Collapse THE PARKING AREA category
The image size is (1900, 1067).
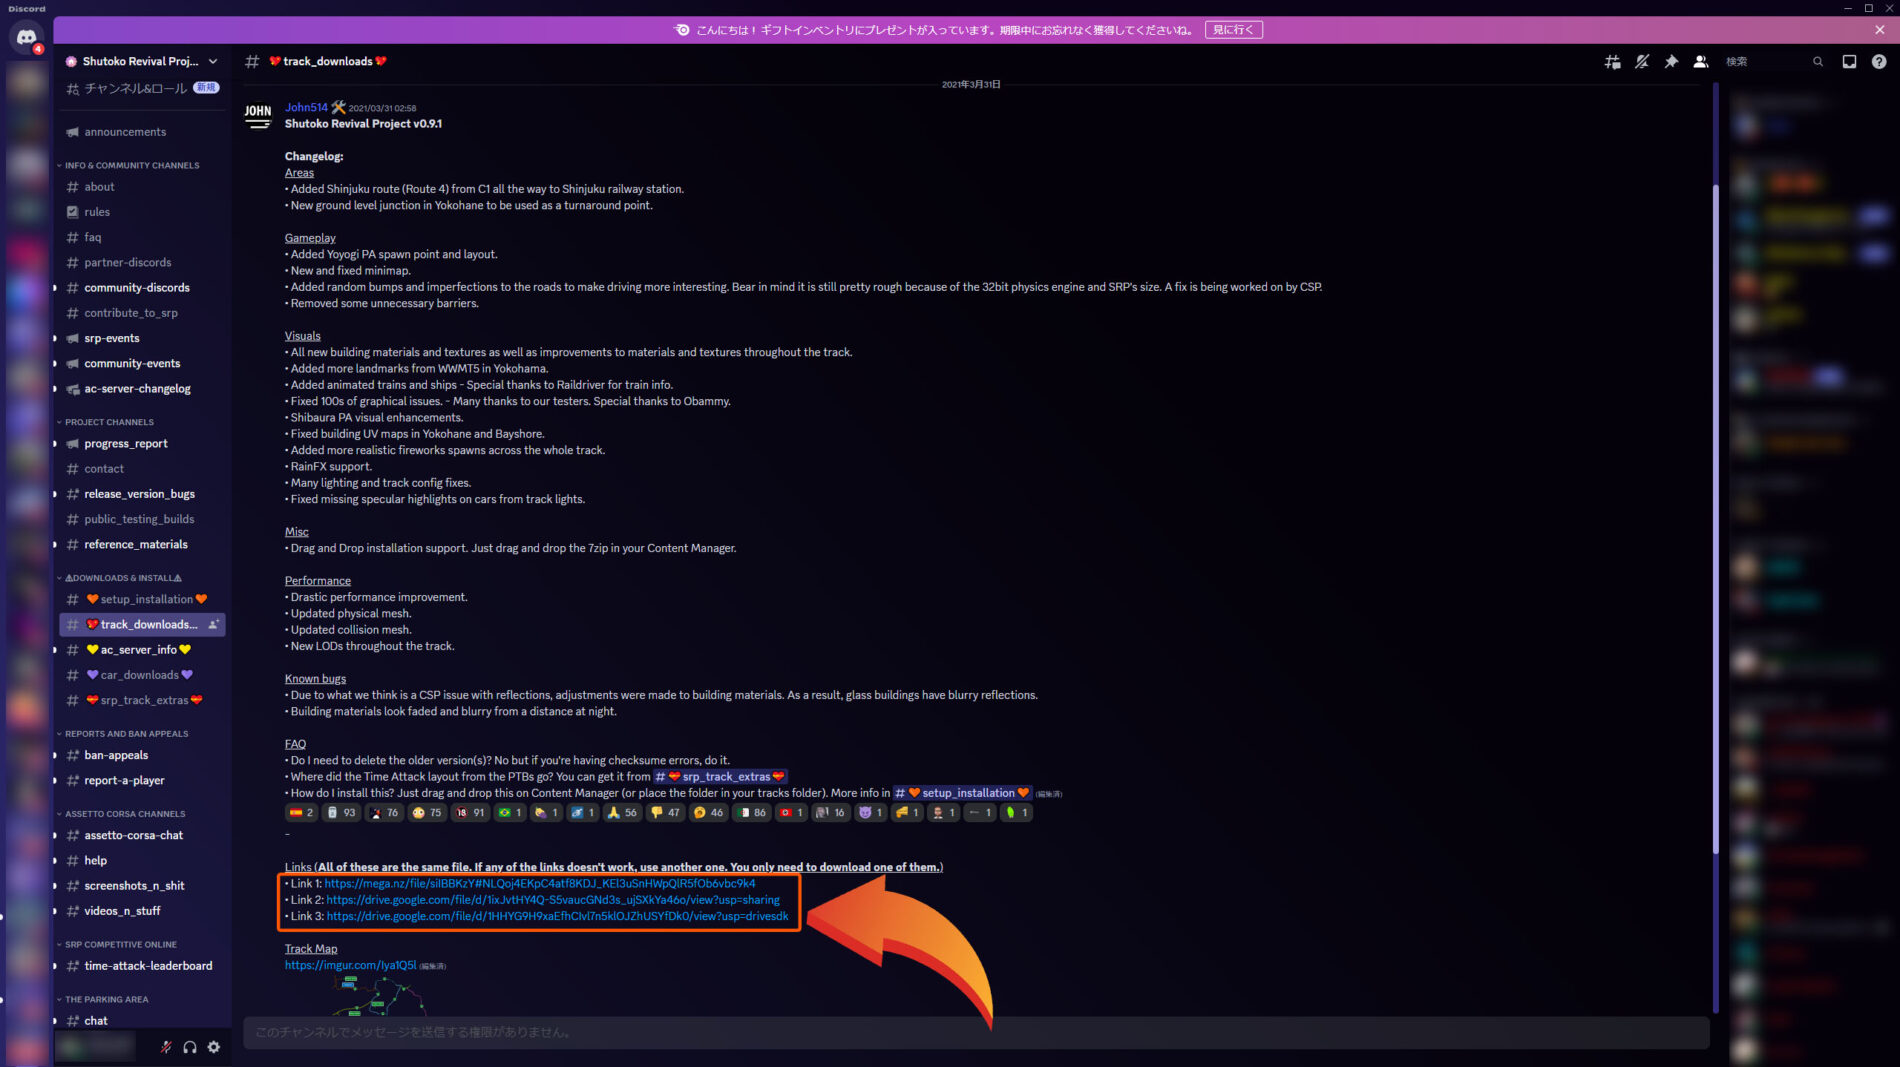point(102,999)
